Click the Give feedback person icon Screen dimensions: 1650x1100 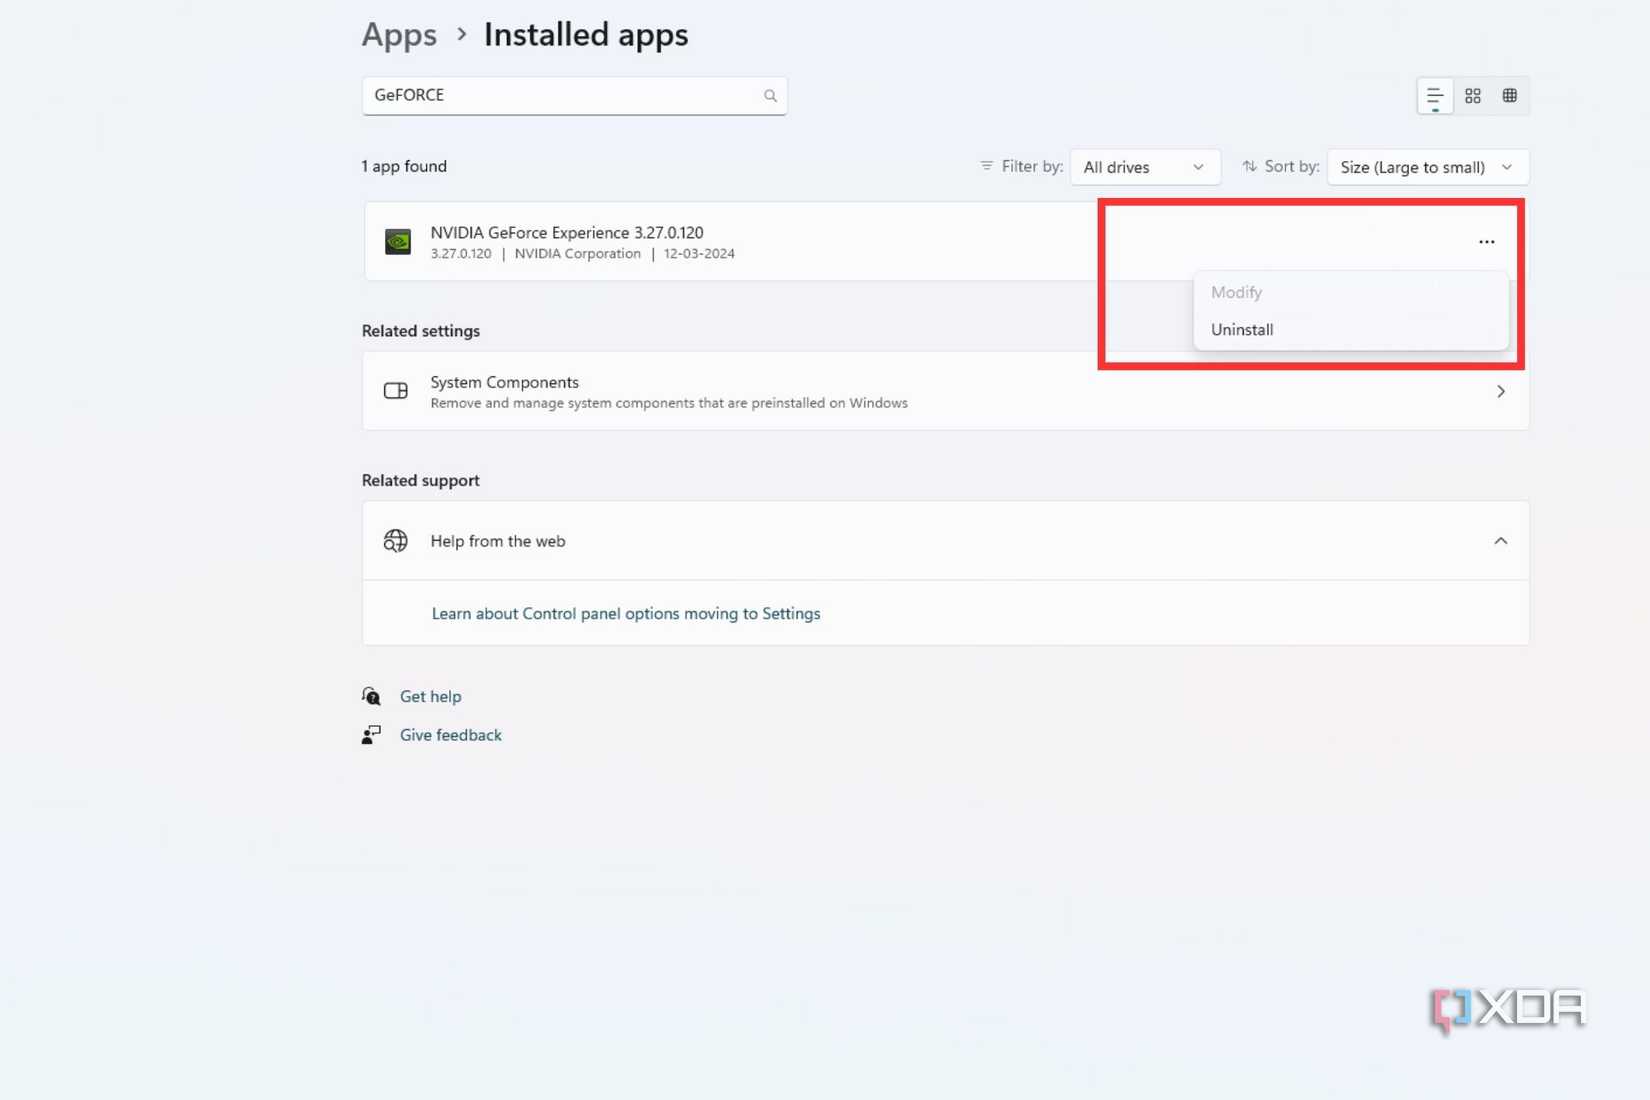click(370, 734)
